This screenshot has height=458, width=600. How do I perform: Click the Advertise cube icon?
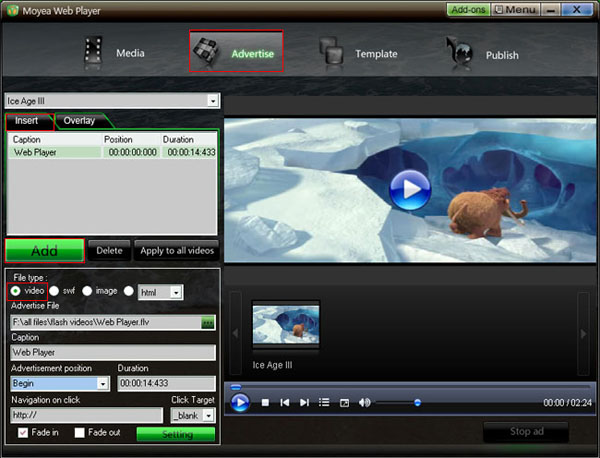(x=207, y=50)
